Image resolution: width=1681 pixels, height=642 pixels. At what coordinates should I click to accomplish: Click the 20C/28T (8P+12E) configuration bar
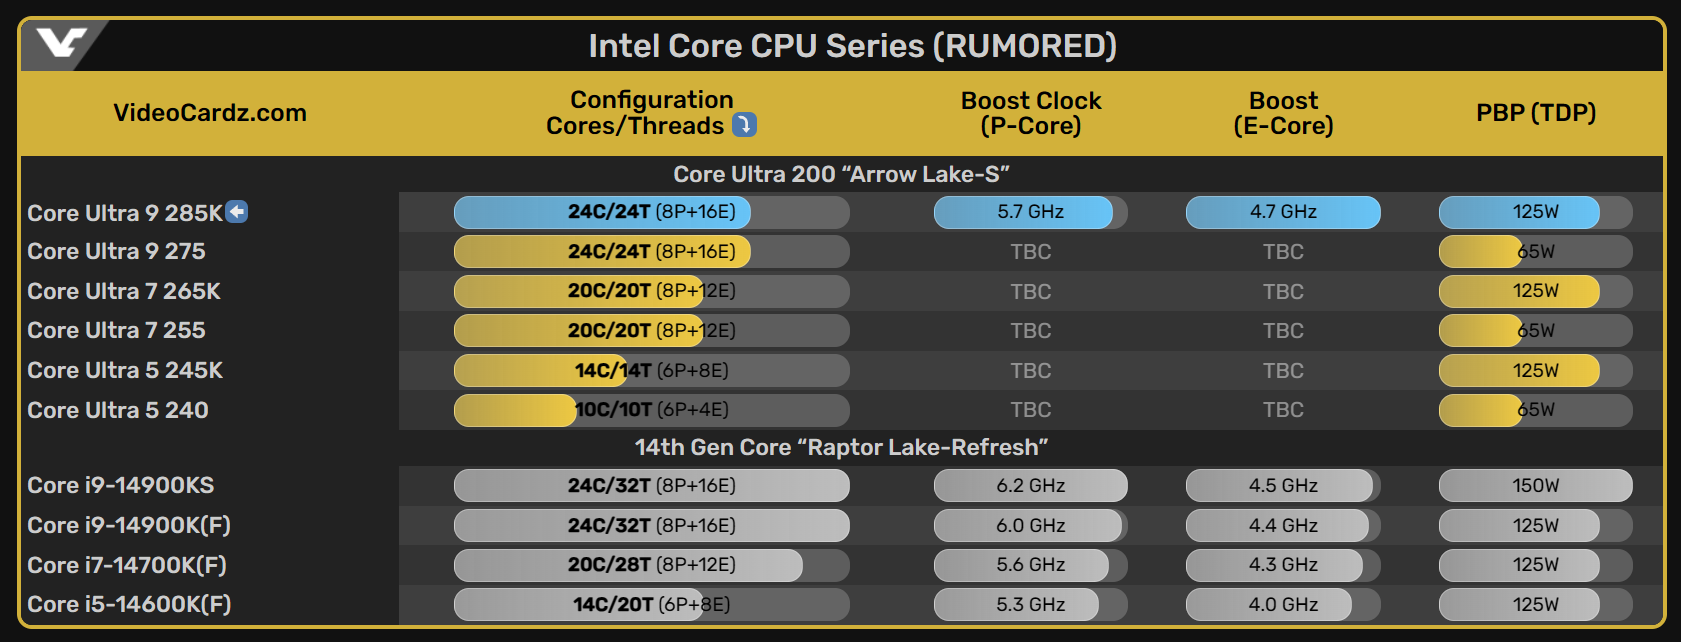[x=652, y=565]
